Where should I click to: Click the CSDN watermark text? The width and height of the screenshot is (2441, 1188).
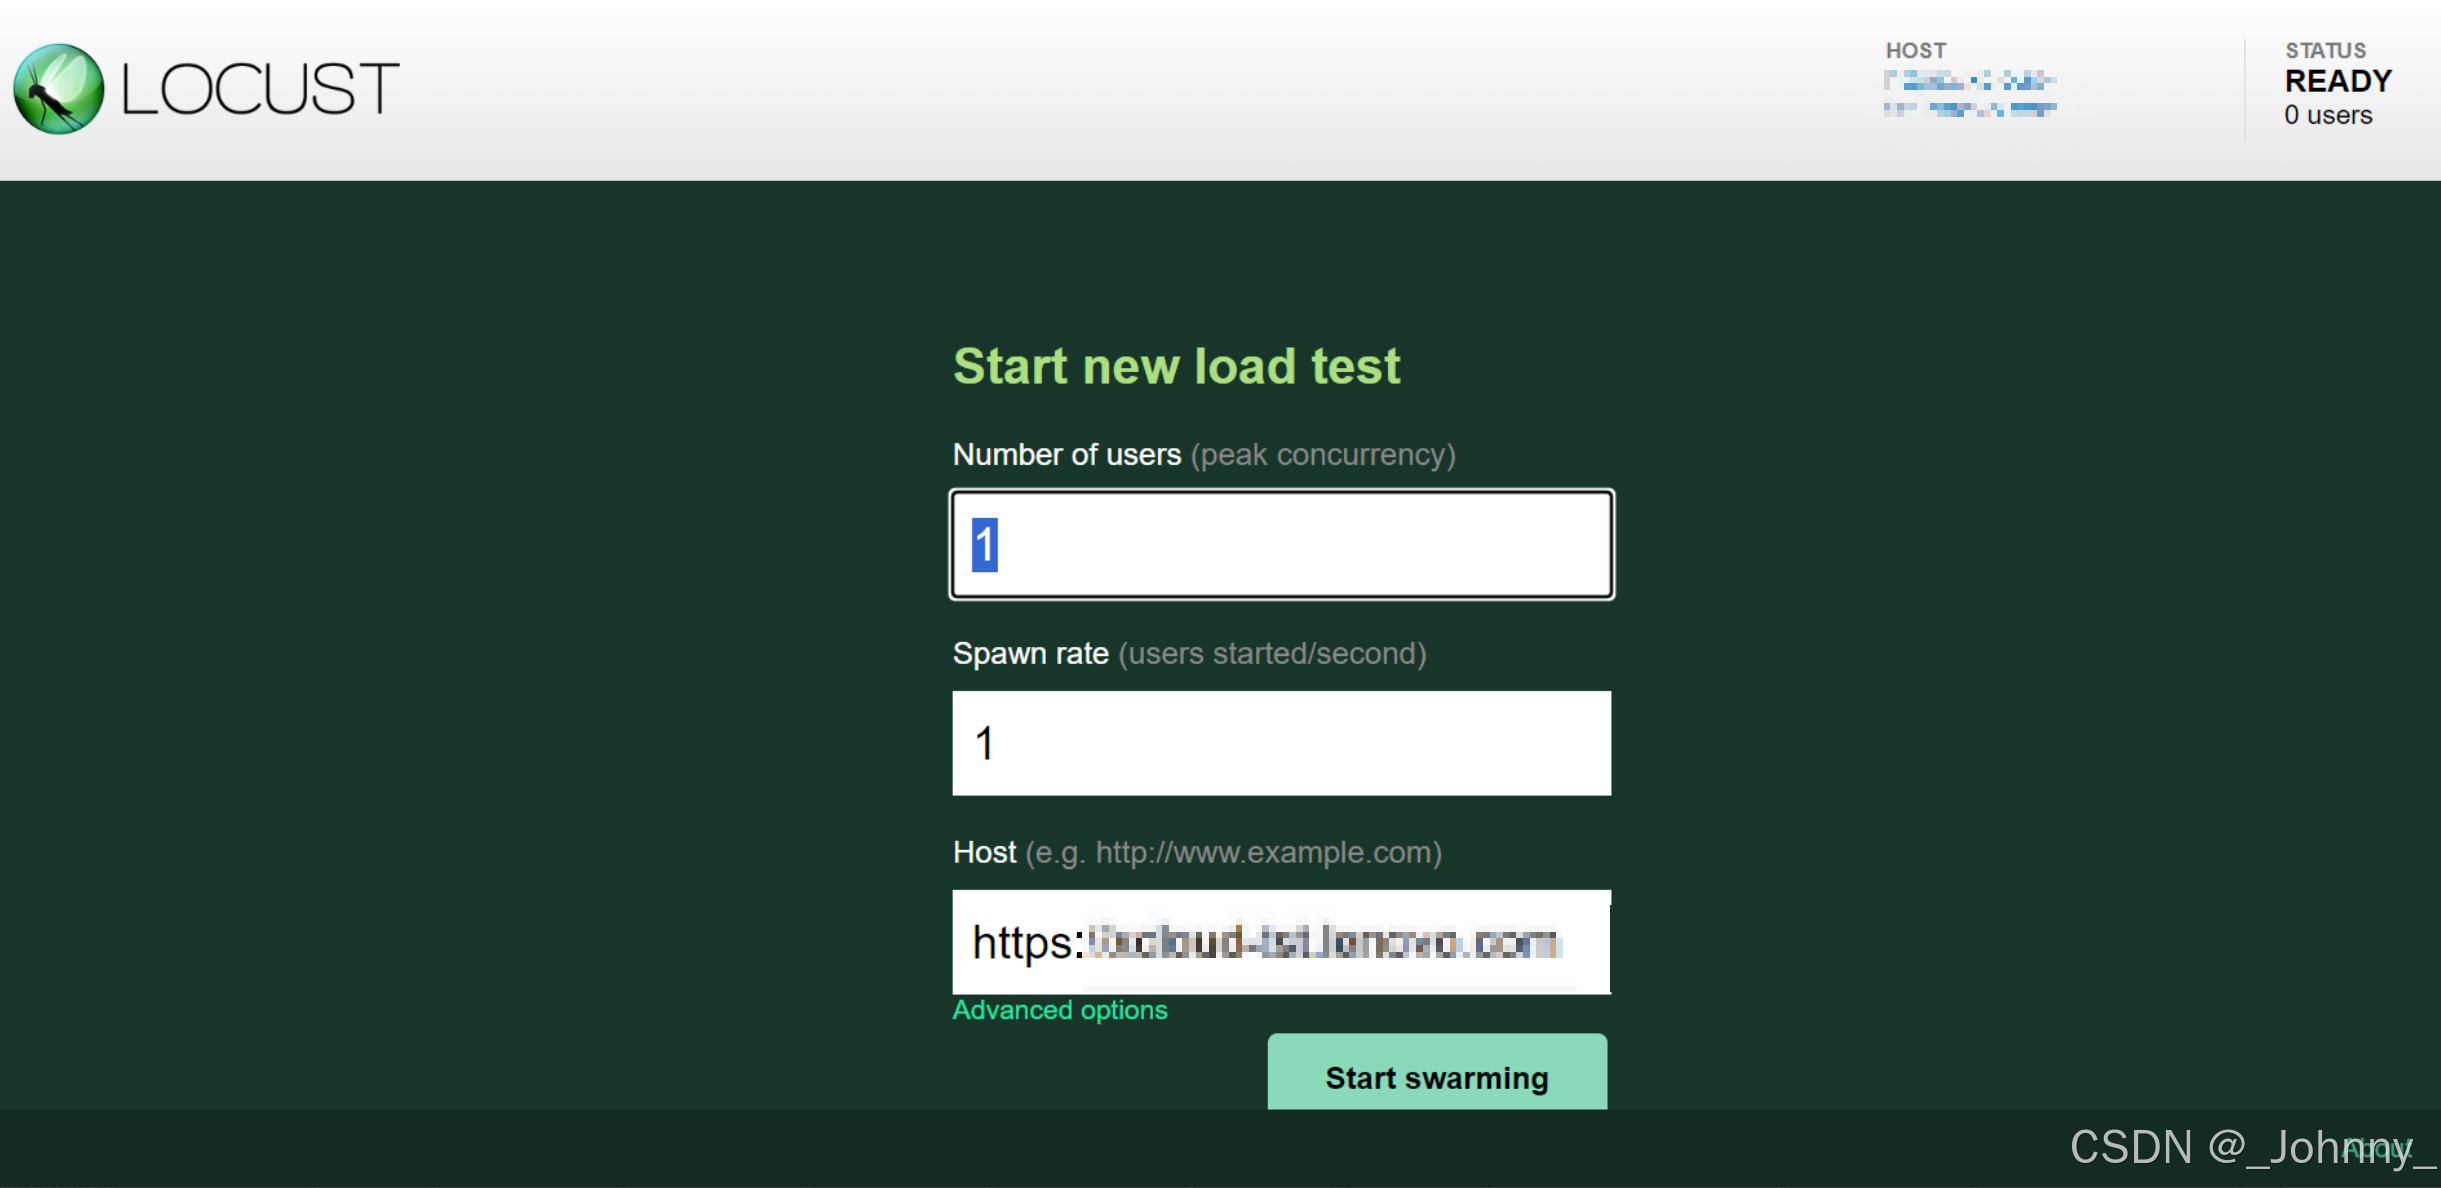tap(2200, 1147)
